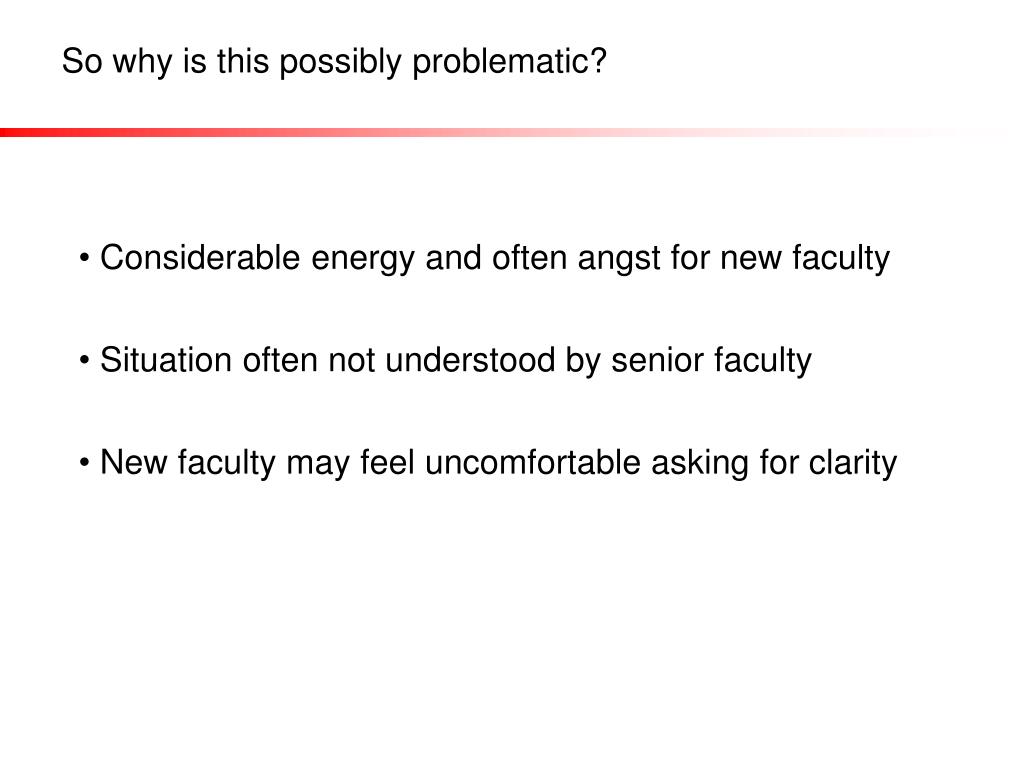The width and height of the screenshot is (1024, 768).
Task: Click the word 'So' starting the title
Action: [x=82, y=61]
